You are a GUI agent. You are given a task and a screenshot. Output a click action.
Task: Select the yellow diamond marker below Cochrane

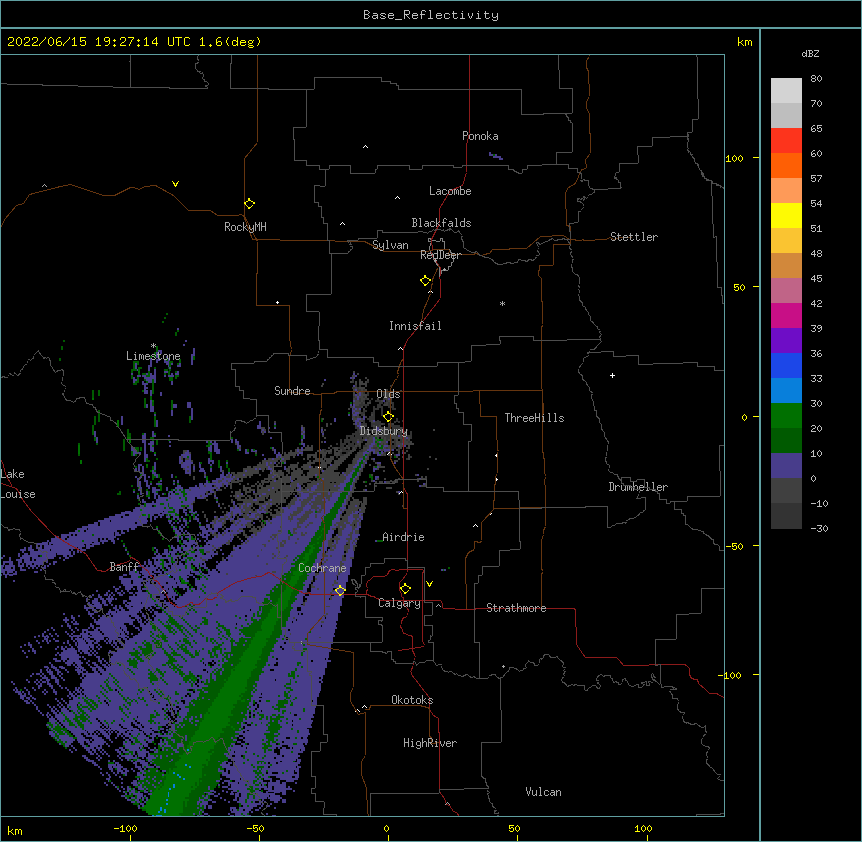340,590
